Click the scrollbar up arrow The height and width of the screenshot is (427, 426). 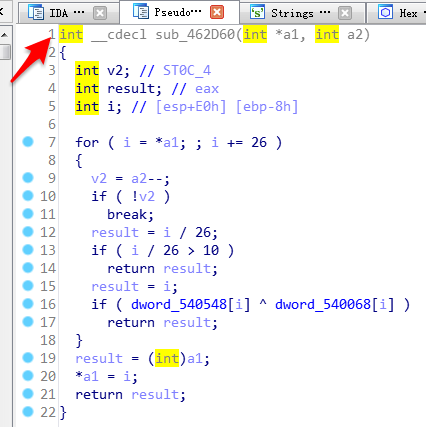tap(5, 35)
